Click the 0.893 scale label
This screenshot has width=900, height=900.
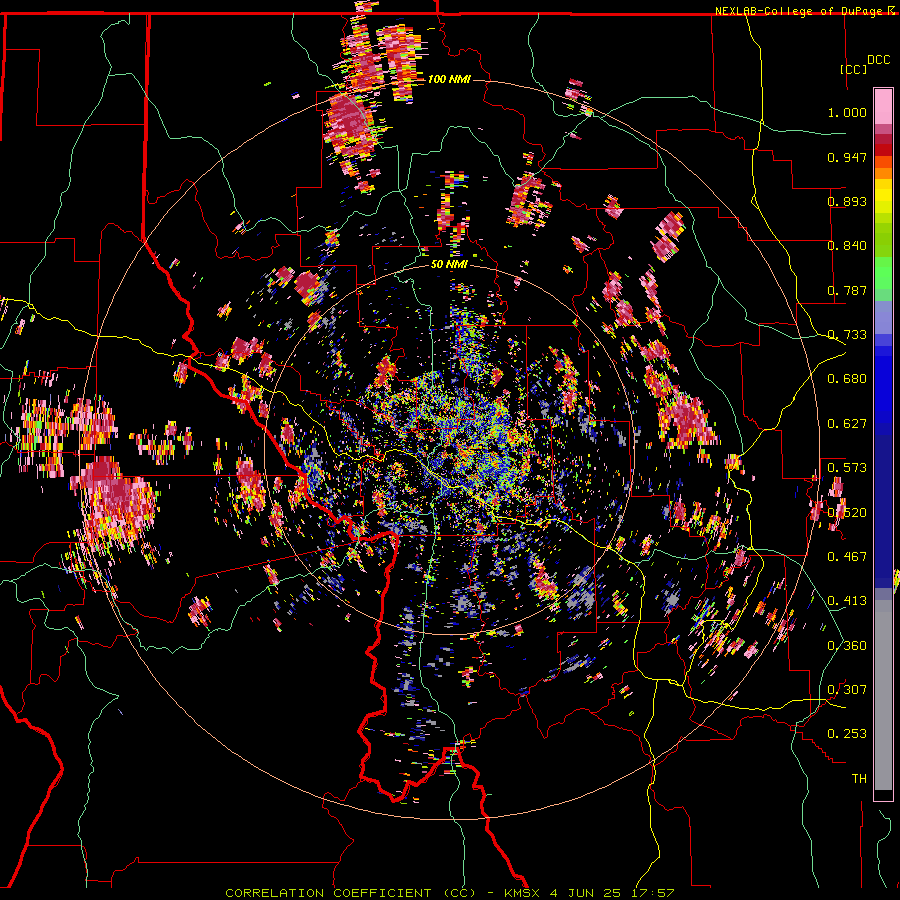click(847, 201)
